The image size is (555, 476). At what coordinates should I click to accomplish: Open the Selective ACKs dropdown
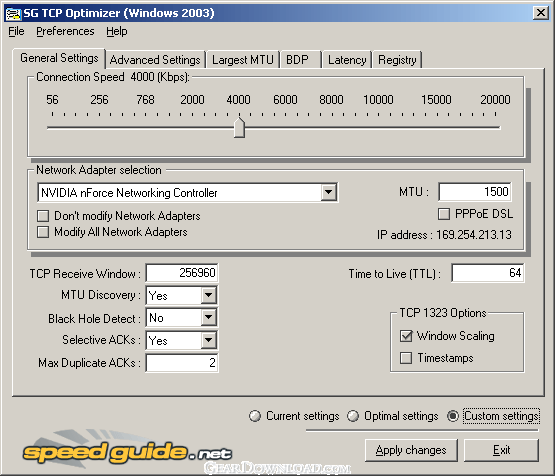tap(208, 340)
